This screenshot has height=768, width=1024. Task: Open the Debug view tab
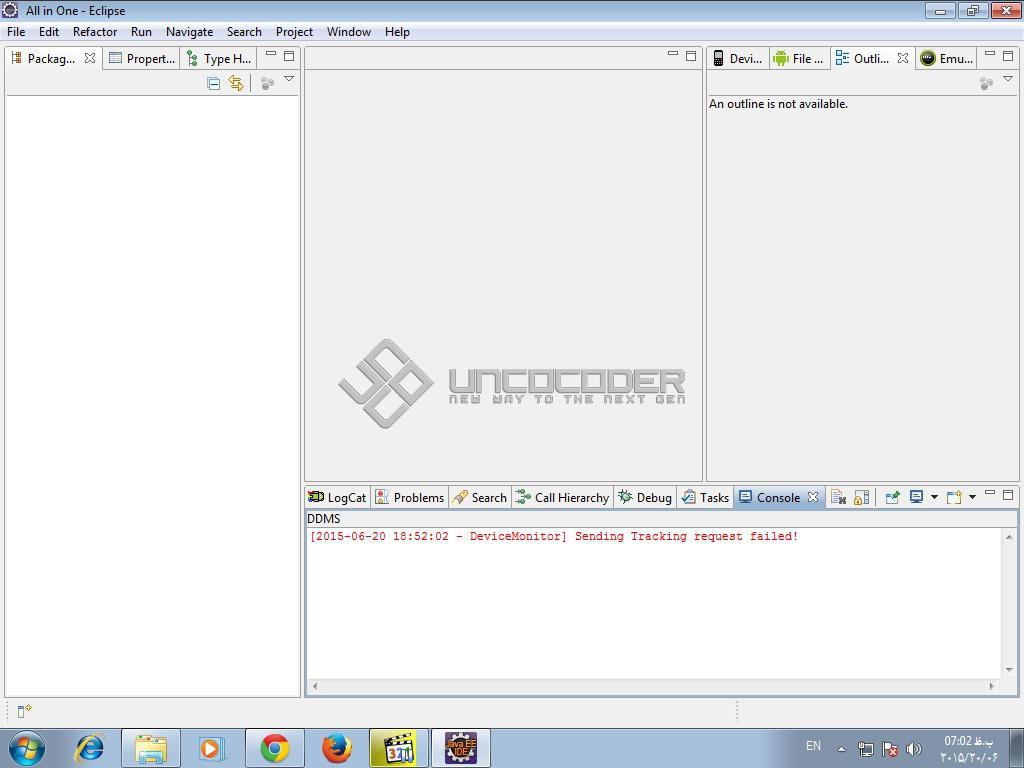[x=645, y=498]
